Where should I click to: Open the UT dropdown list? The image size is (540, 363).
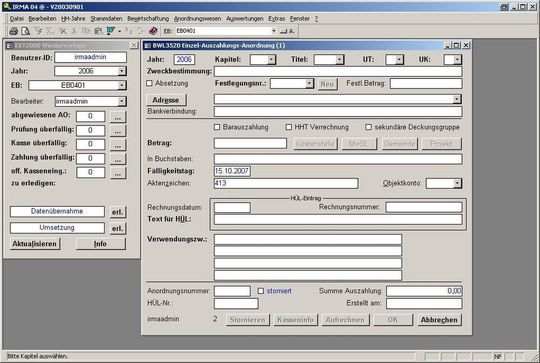399,60
